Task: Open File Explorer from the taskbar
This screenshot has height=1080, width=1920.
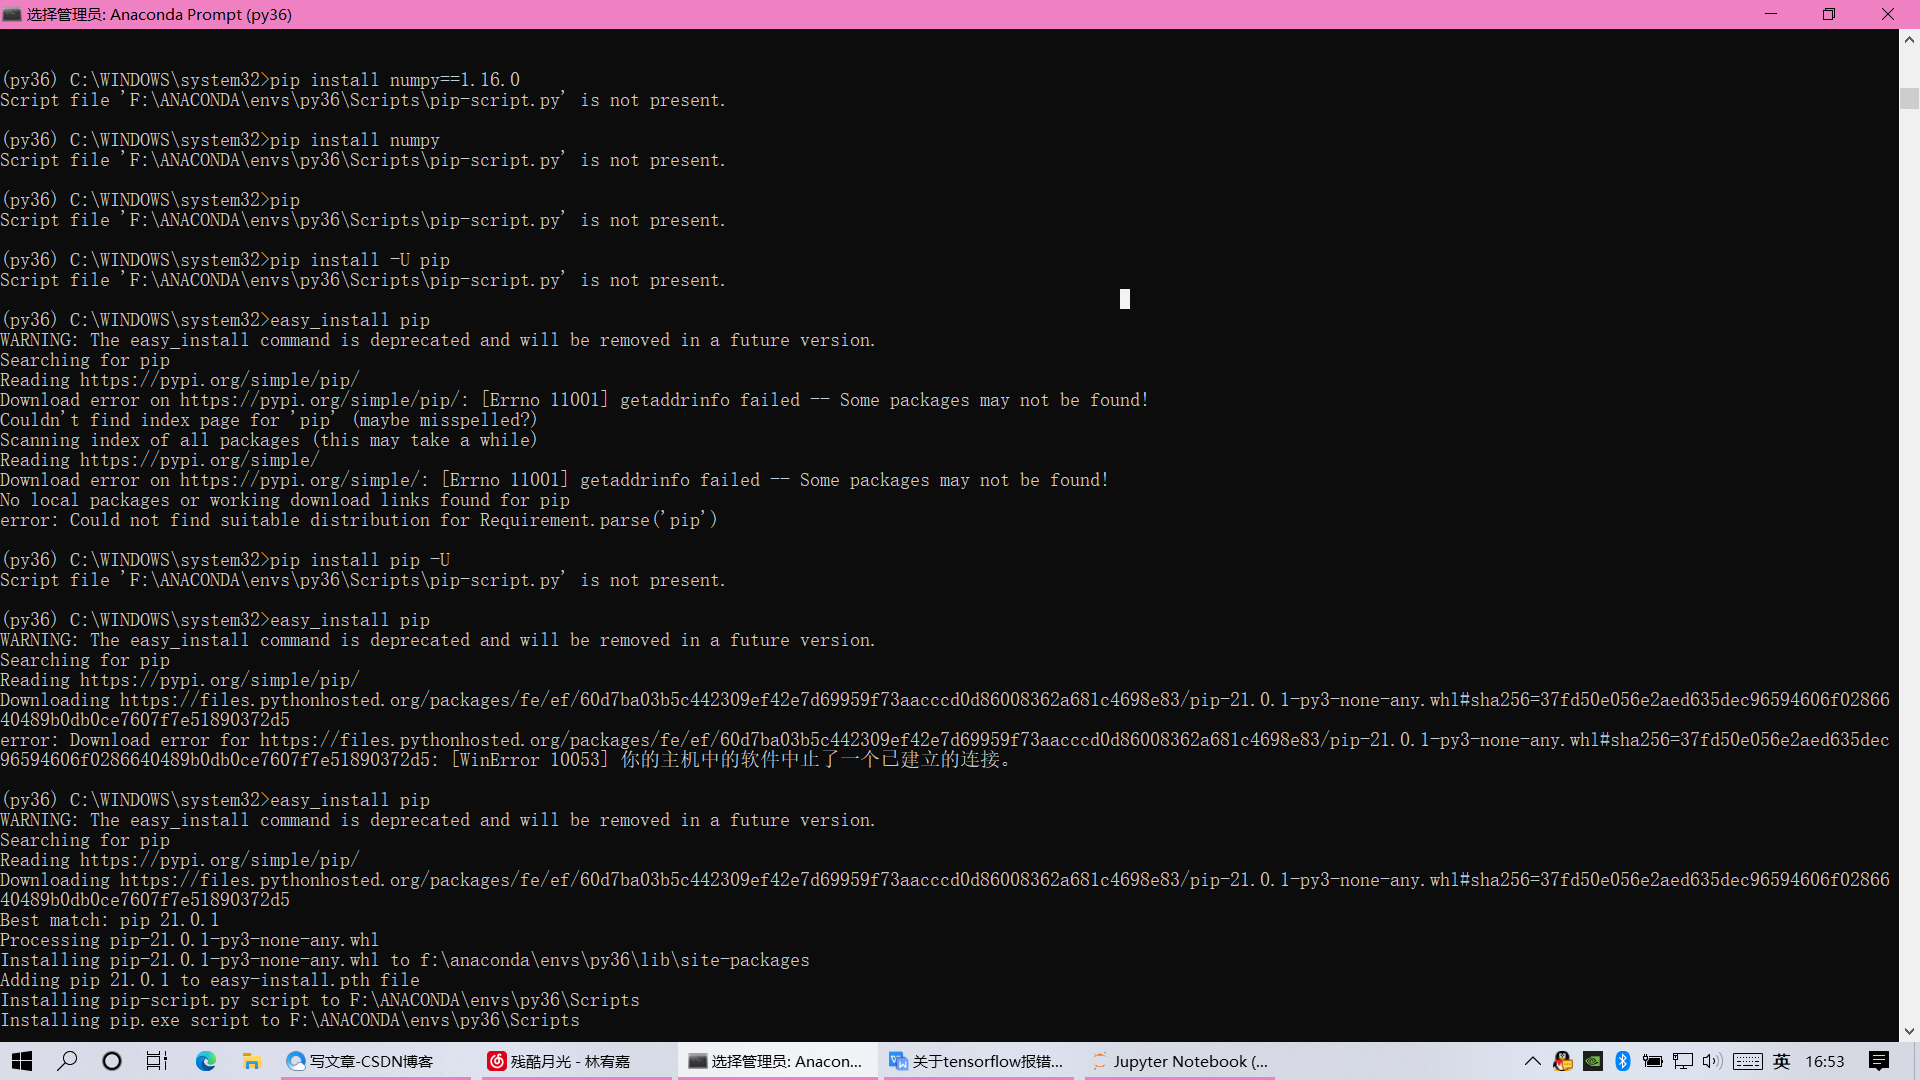Action: coord(251,1061)
